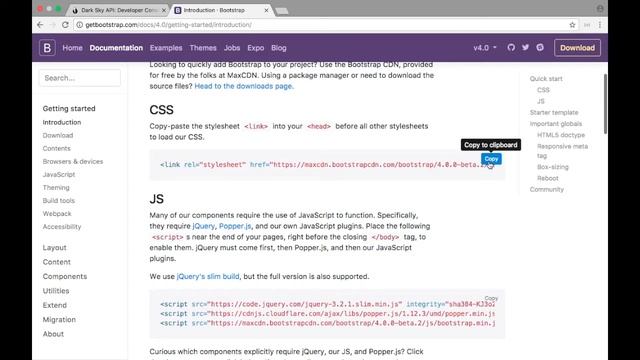Click the Bootstrap B logo icon
This screenshot has width=640, height=360.
point(47,48)
